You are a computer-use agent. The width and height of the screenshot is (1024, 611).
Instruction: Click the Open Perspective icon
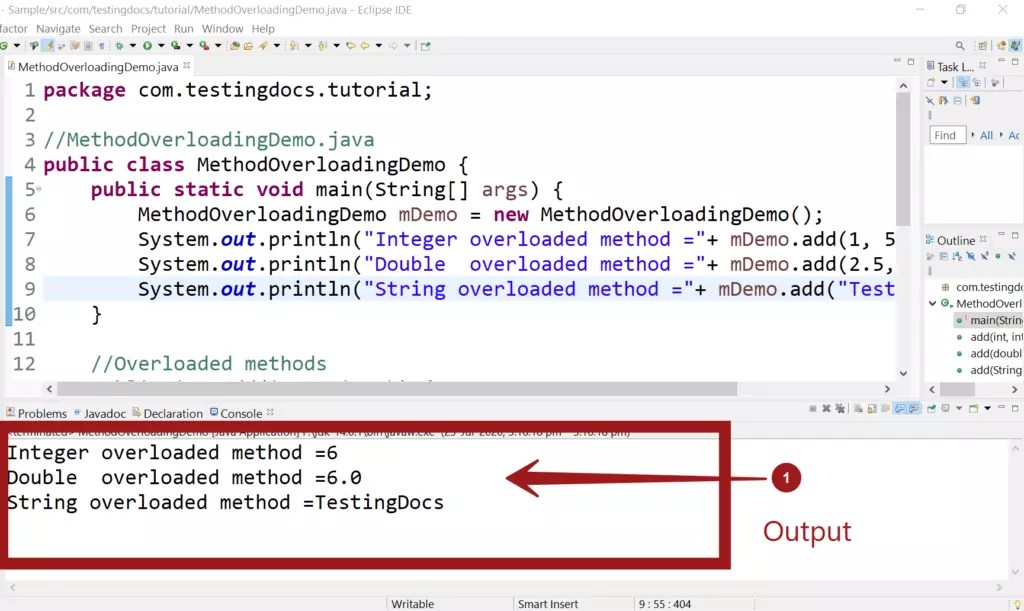point(982,46)
